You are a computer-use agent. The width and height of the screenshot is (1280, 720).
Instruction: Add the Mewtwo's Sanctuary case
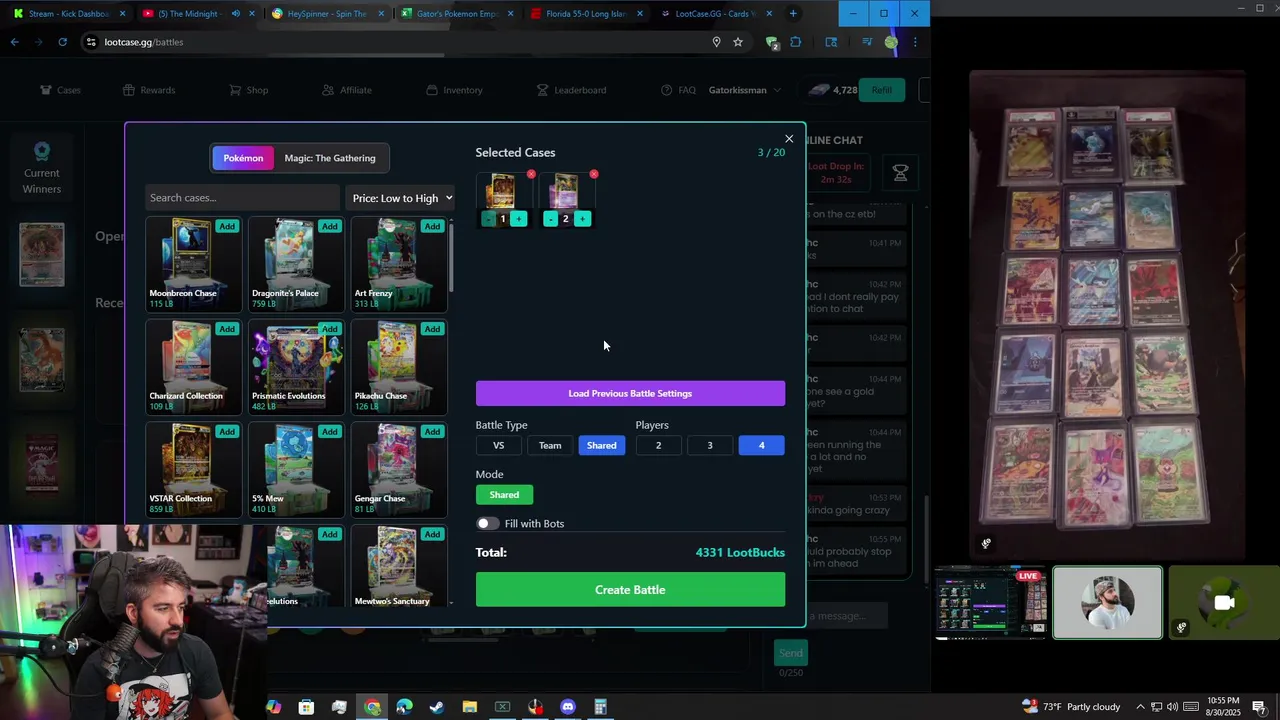[431, 534]
